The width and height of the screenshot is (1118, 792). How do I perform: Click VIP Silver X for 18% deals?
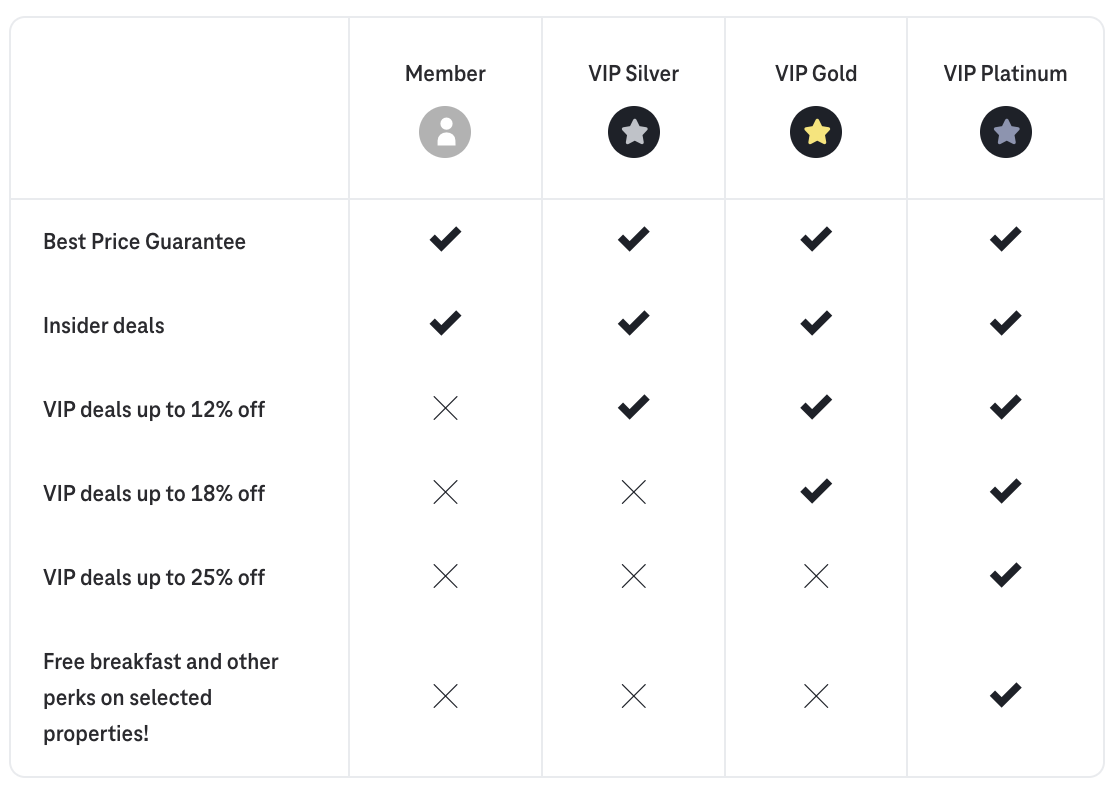(x=634, y=492)
